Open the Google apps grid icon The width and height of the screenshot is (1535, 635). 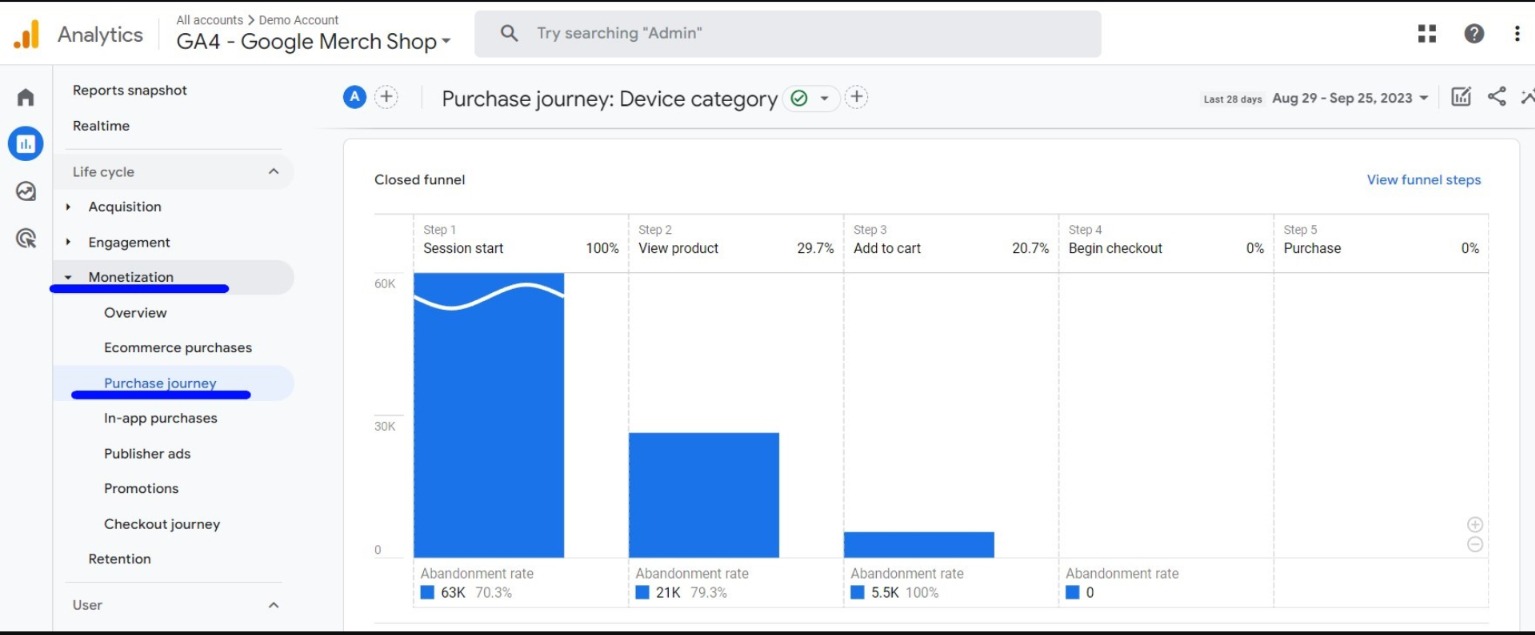[1427, 33]
